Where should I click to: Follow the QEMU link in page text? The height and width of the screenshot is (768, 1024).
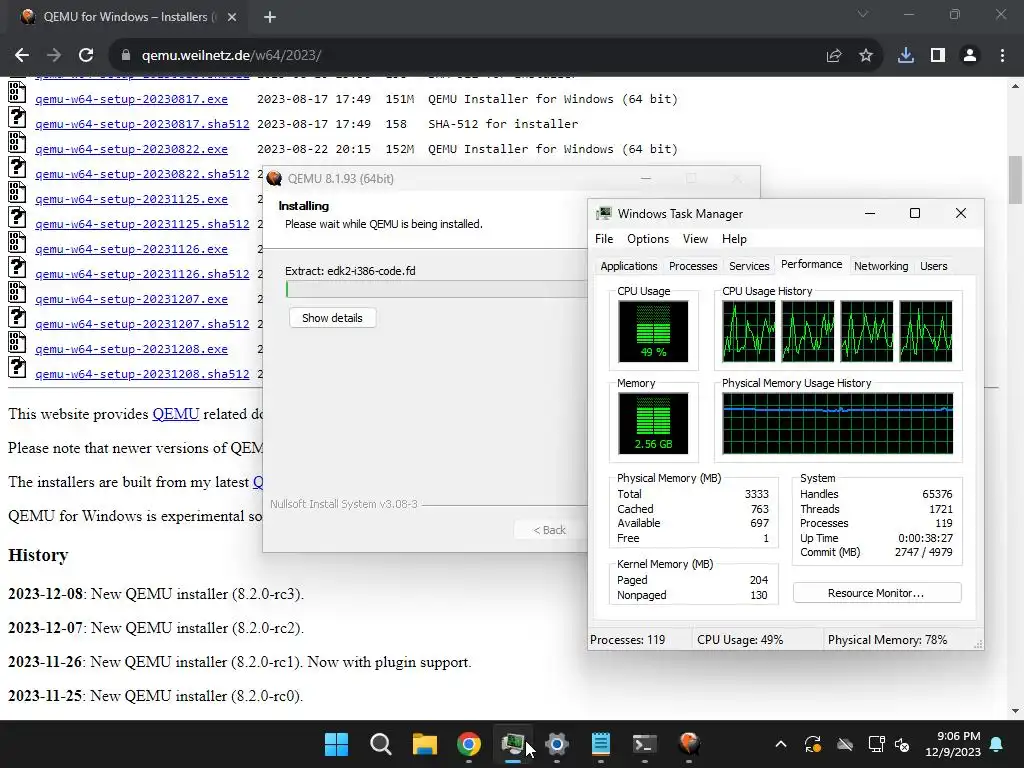176,414
